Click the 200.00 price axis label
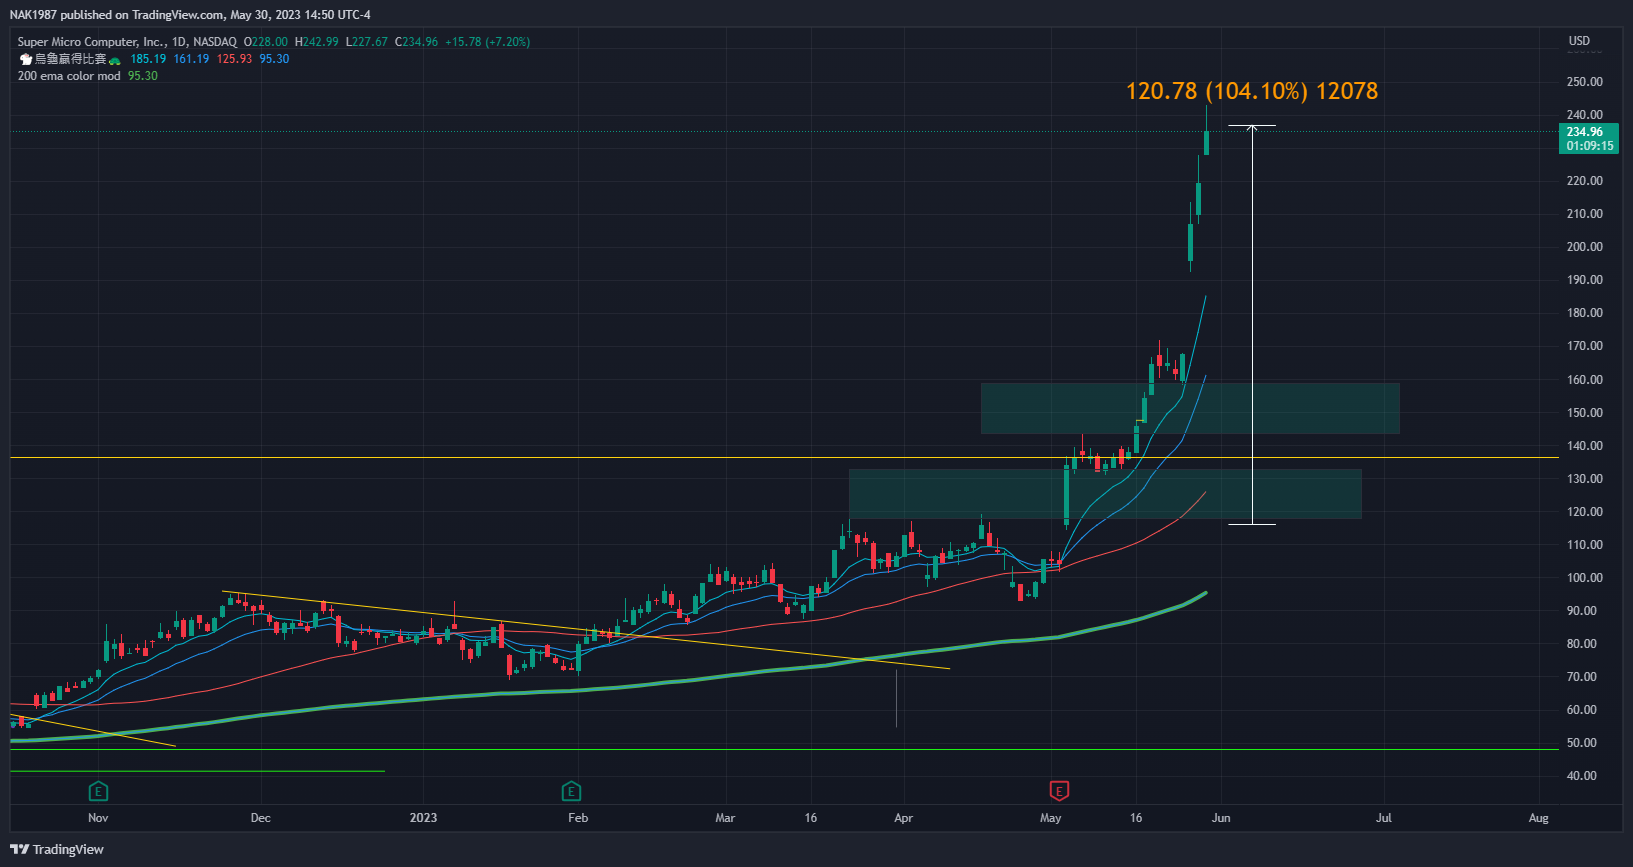The height and width of the screenshot is (867, 1633). click(1584, 247)
